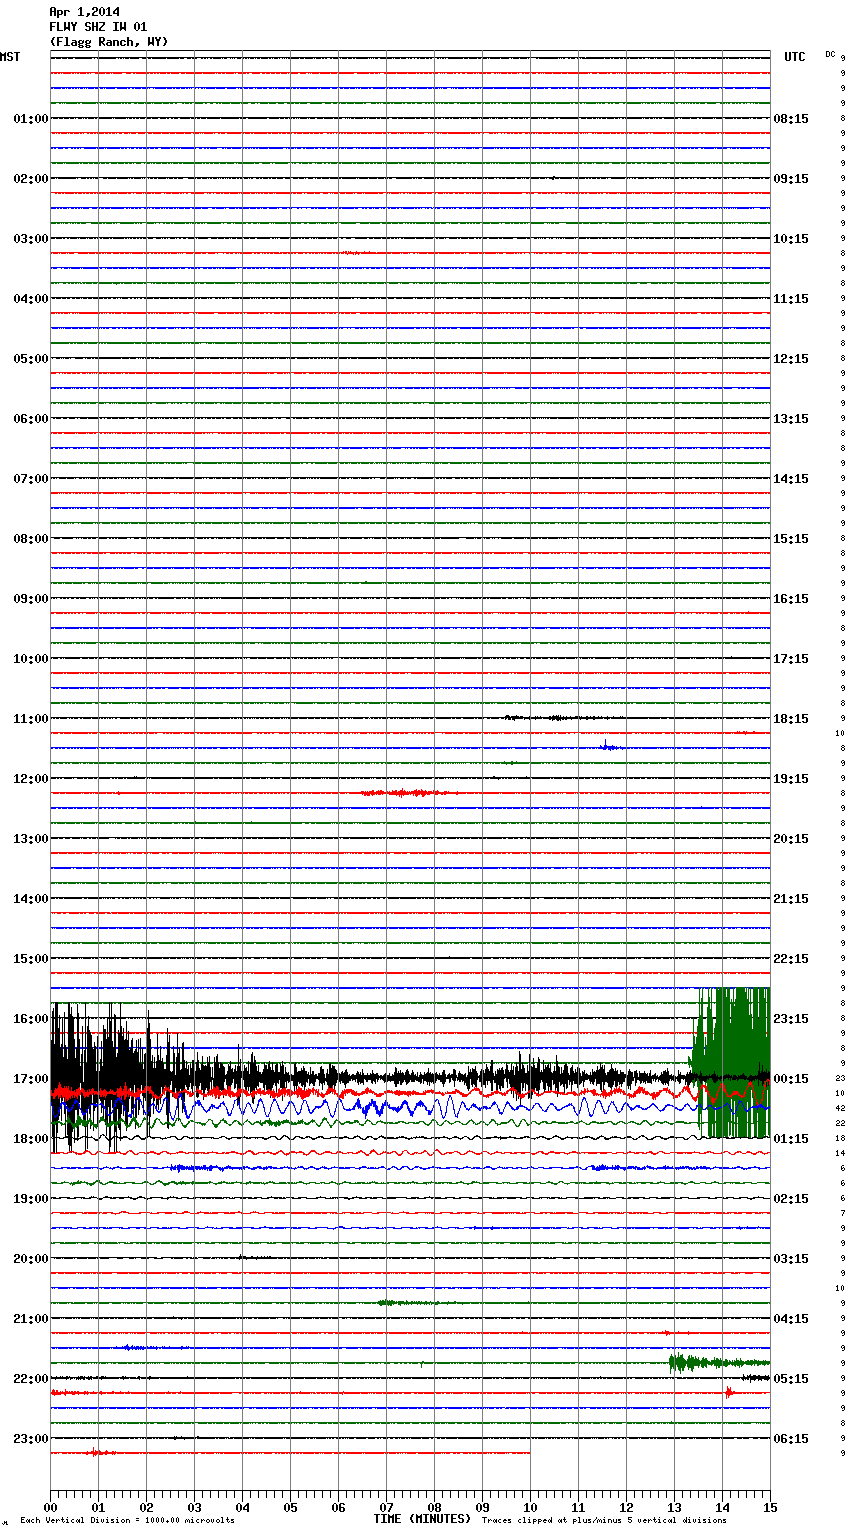
Task: Select the MST time label "01:00"
Action: click(x=30, y=119)
